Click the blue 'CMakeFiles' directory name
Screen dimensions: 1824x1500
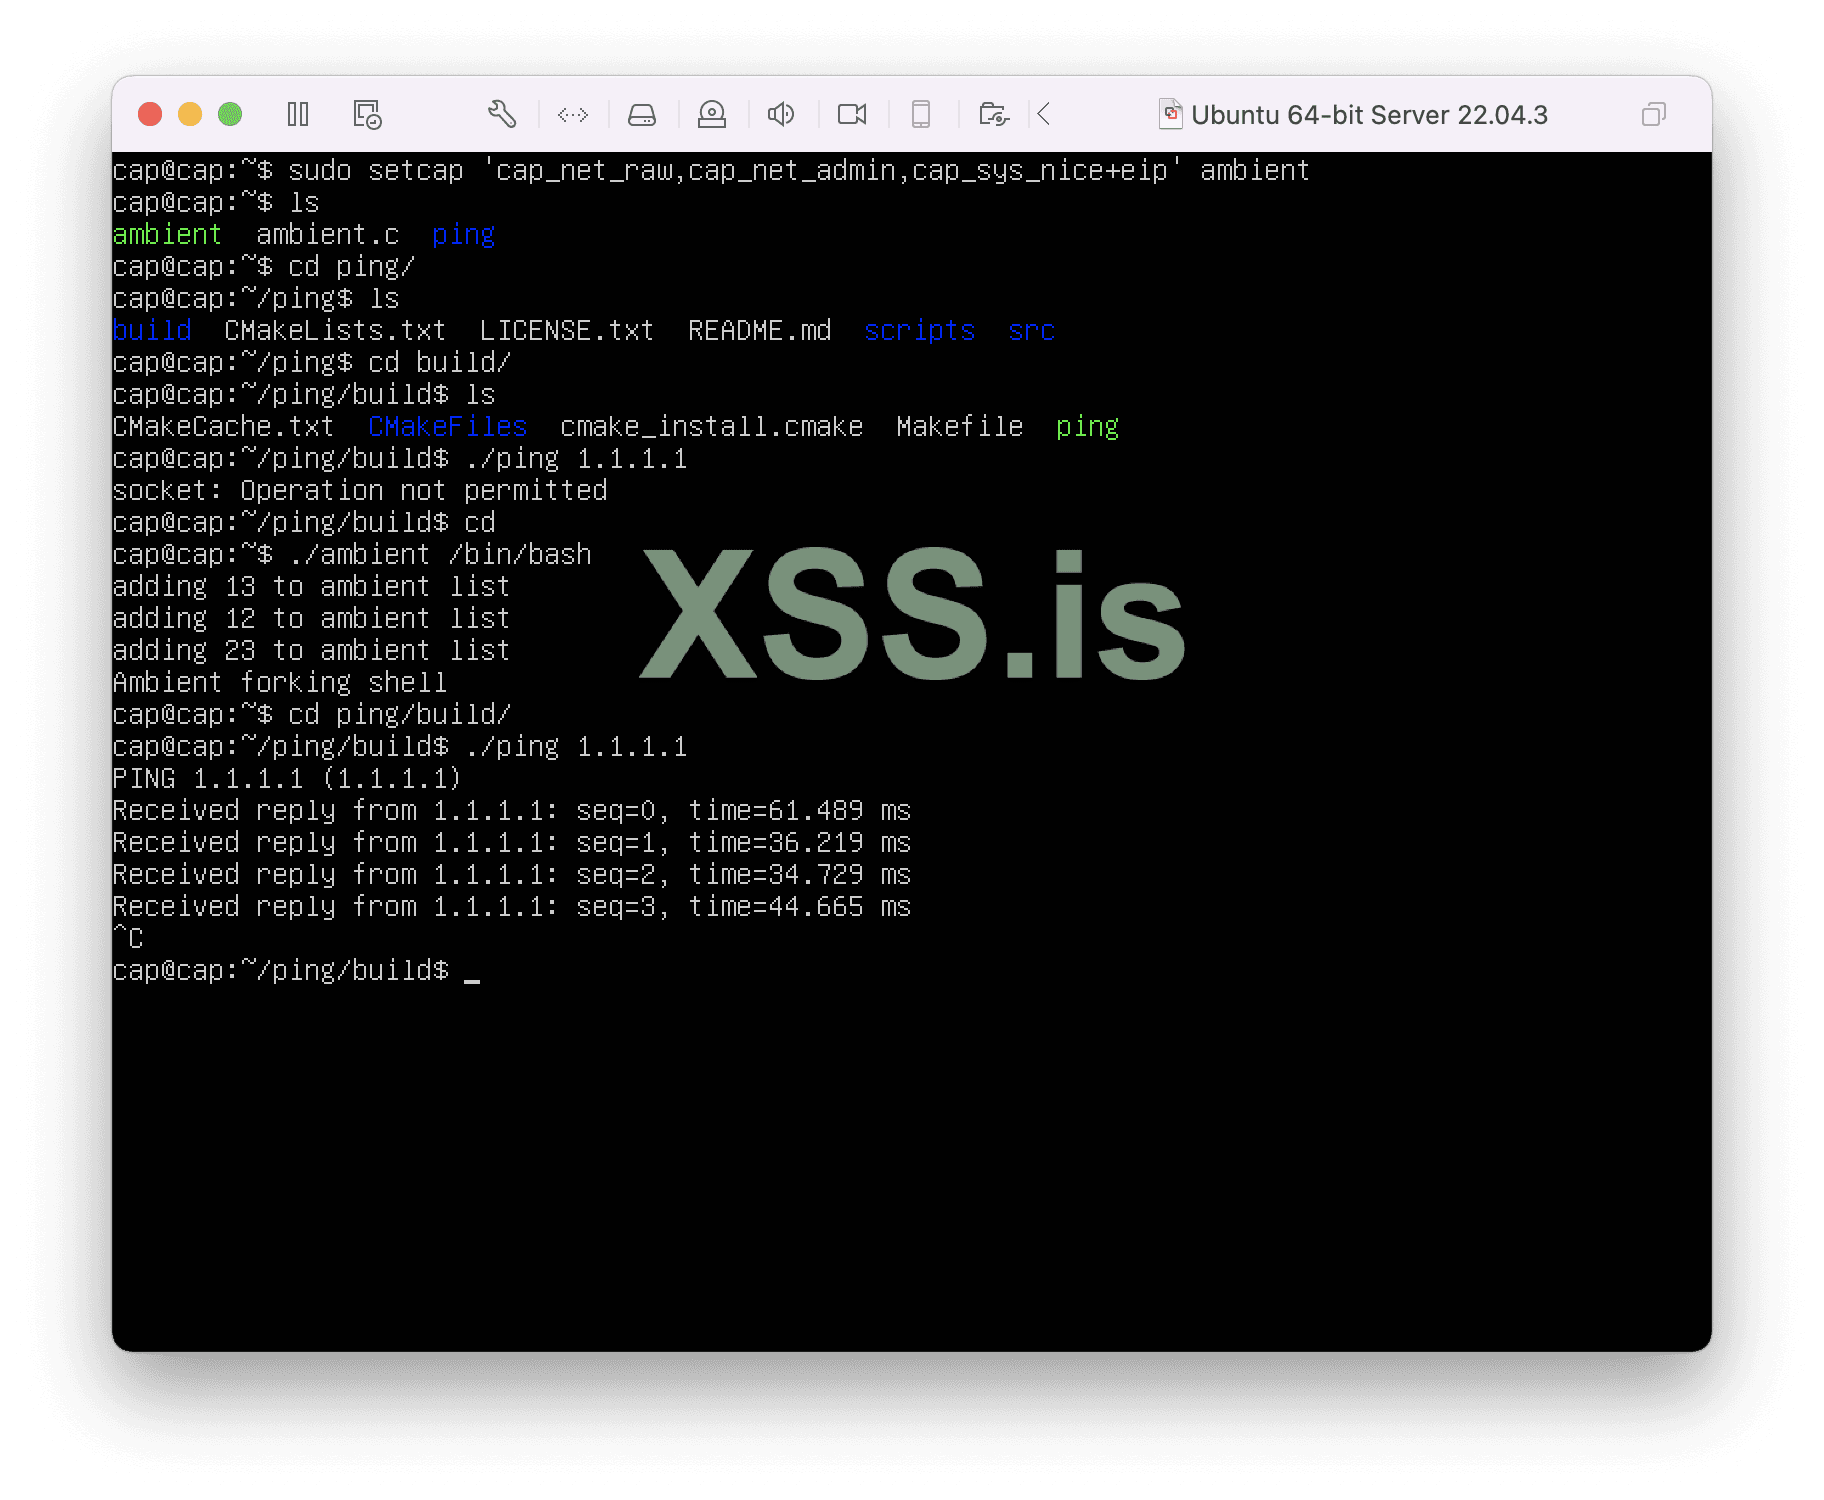(x=448, y=427)
